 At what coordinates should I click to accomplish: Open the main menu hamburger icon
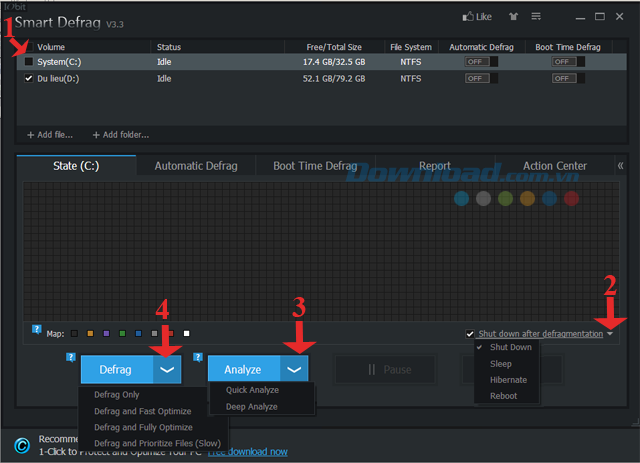pos(536,17)
